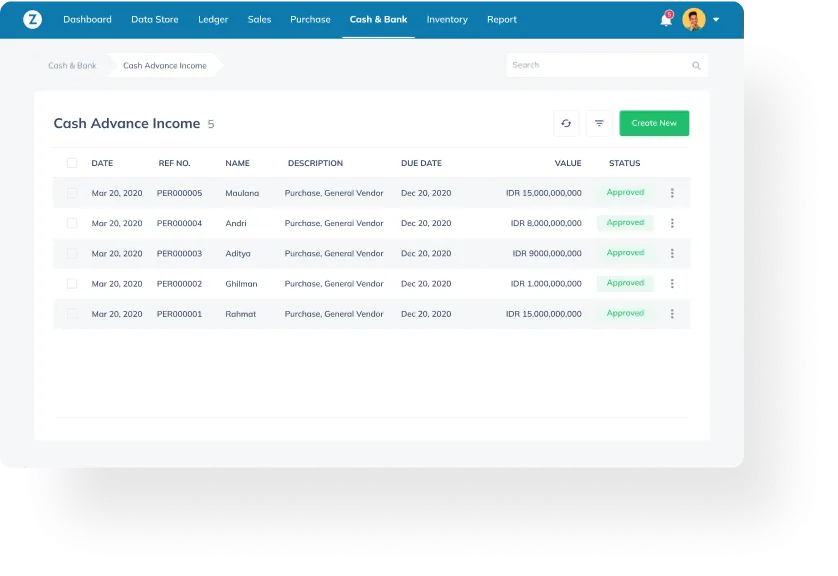This screenshot has height=576, width=838.
Task: Open the Report menu
Action: [x=501, y=20]
